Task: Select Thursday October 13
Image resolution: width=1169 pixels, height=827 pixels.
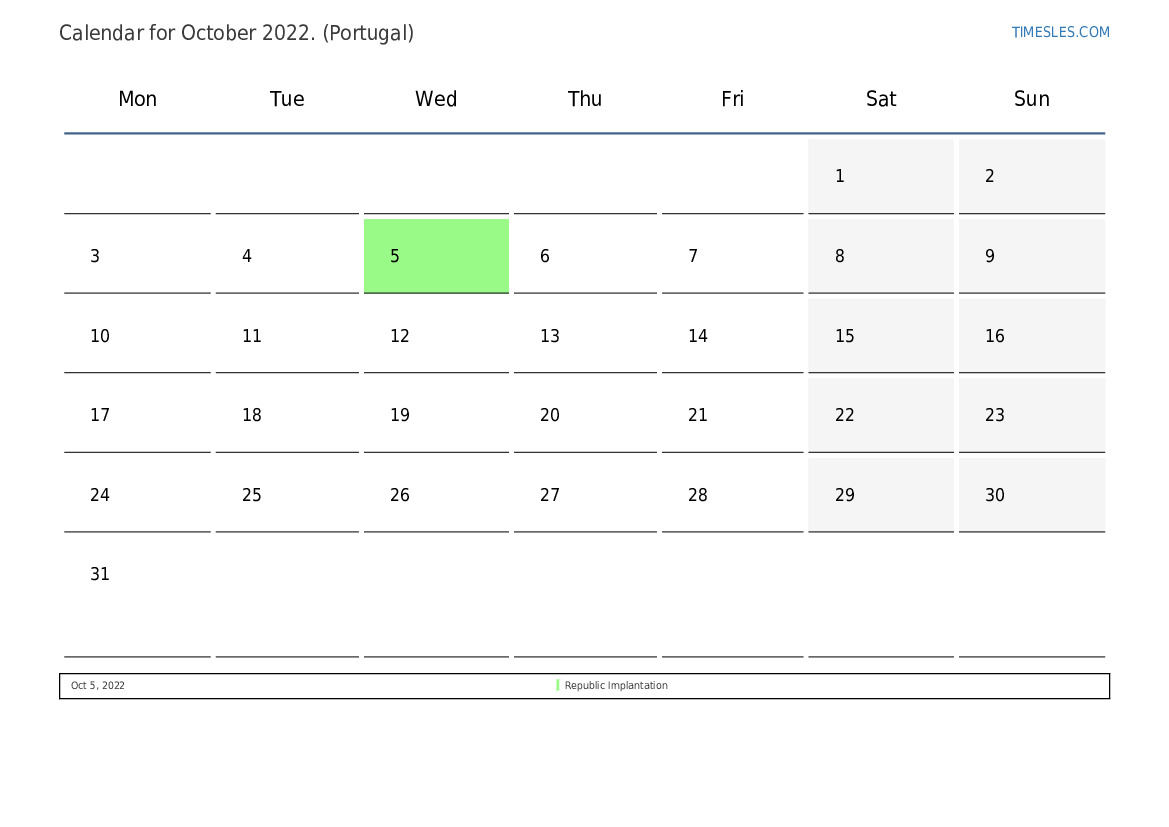Action: coord(585,336)
